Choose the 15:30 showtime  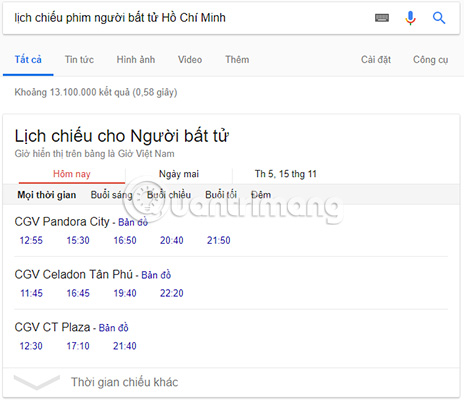tap(78, 240)
